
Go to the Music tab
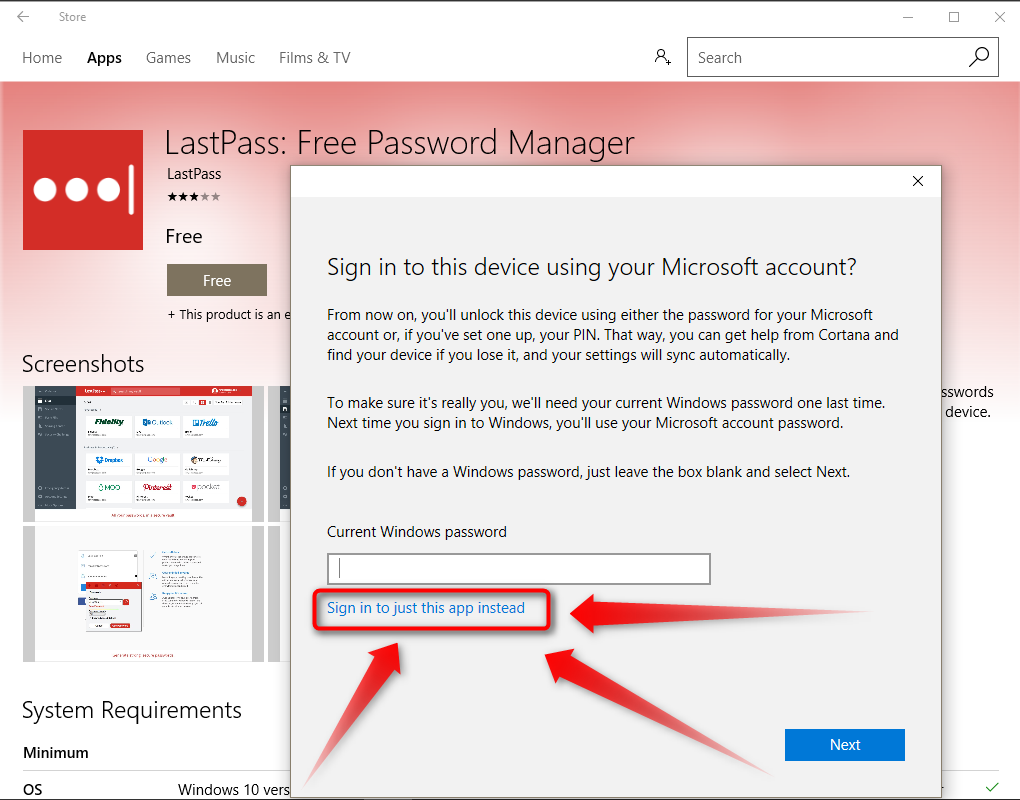[x=235, y=58]
